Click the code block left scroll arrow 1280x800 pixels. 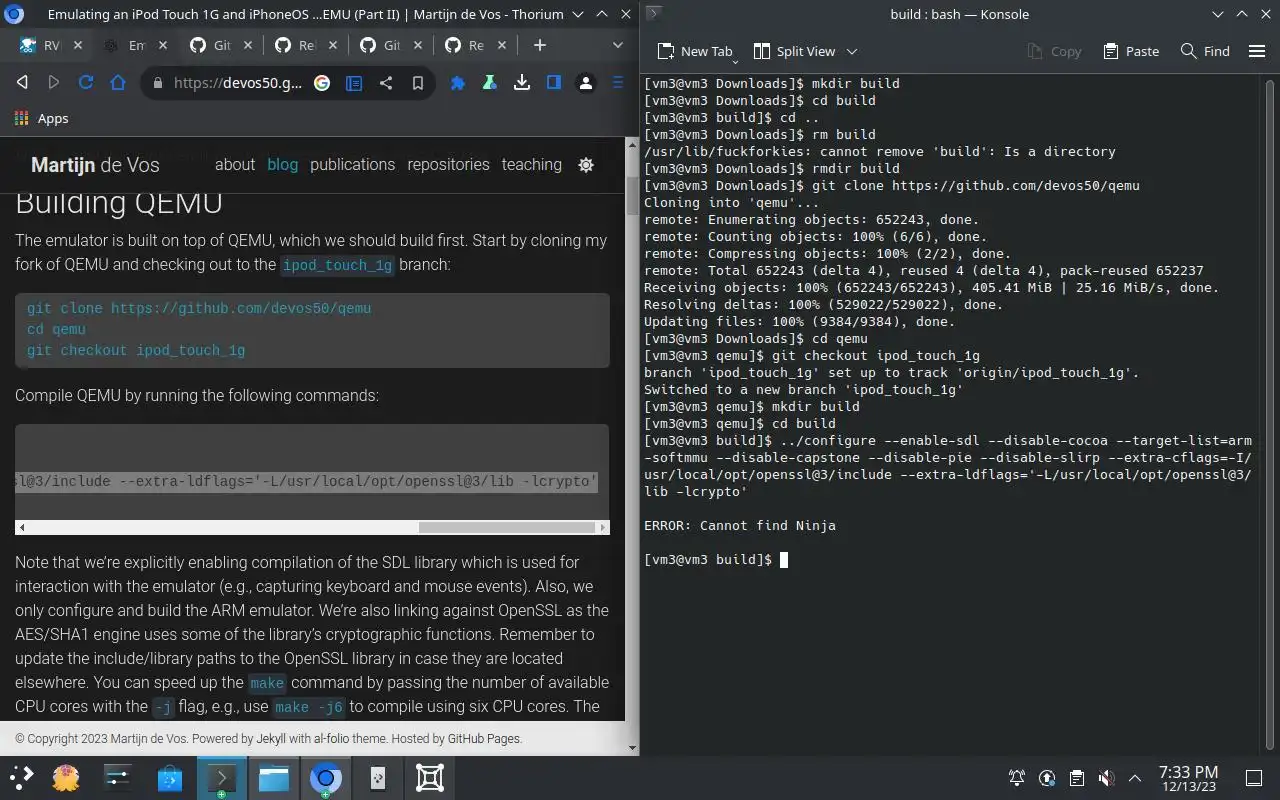22,527
